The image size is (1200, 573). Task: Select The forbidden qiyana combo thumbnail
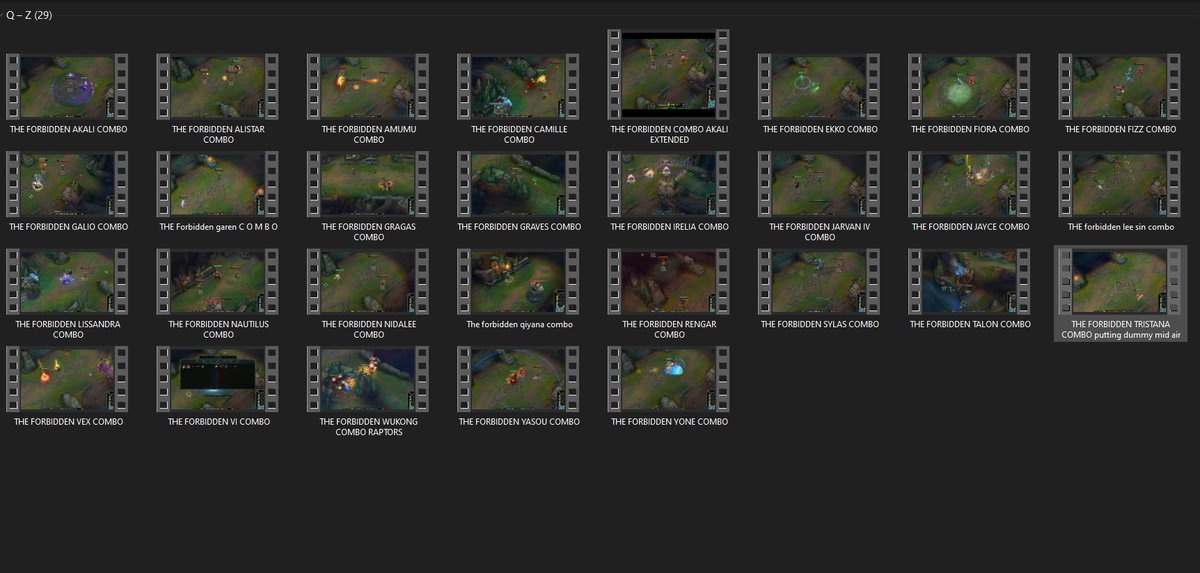(x=519, y=282)
